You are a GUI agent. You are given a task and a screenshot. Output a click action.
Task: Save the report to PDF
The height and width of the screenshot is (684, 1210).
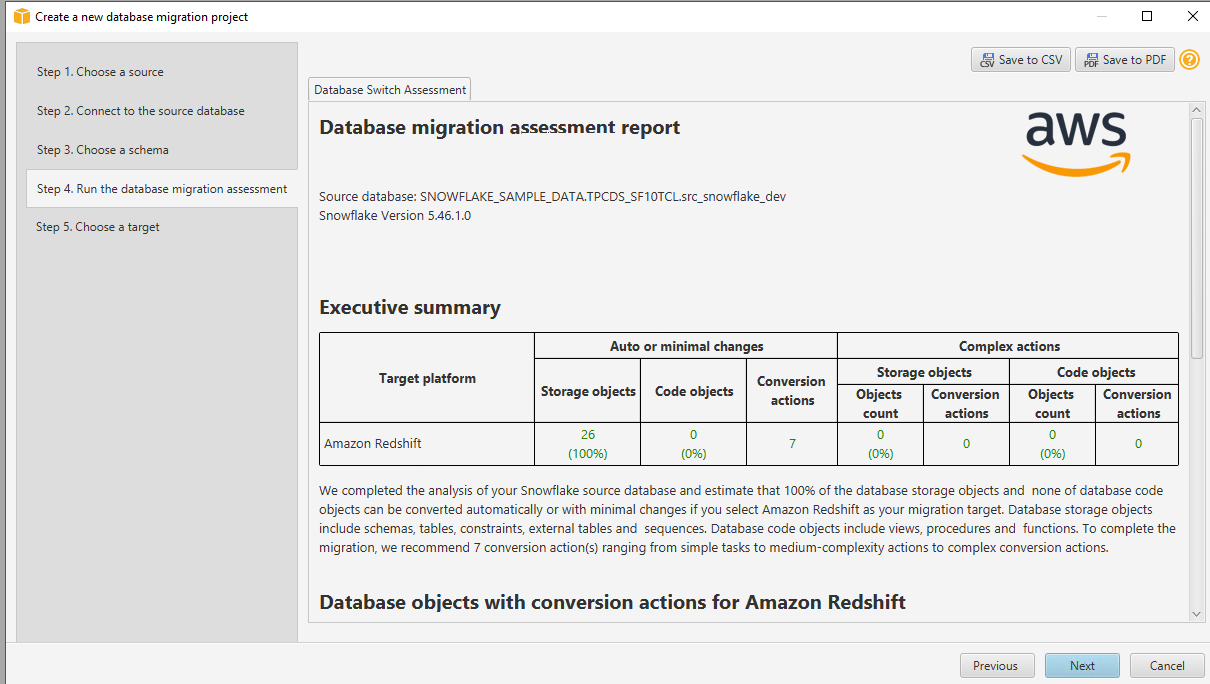1125,60
